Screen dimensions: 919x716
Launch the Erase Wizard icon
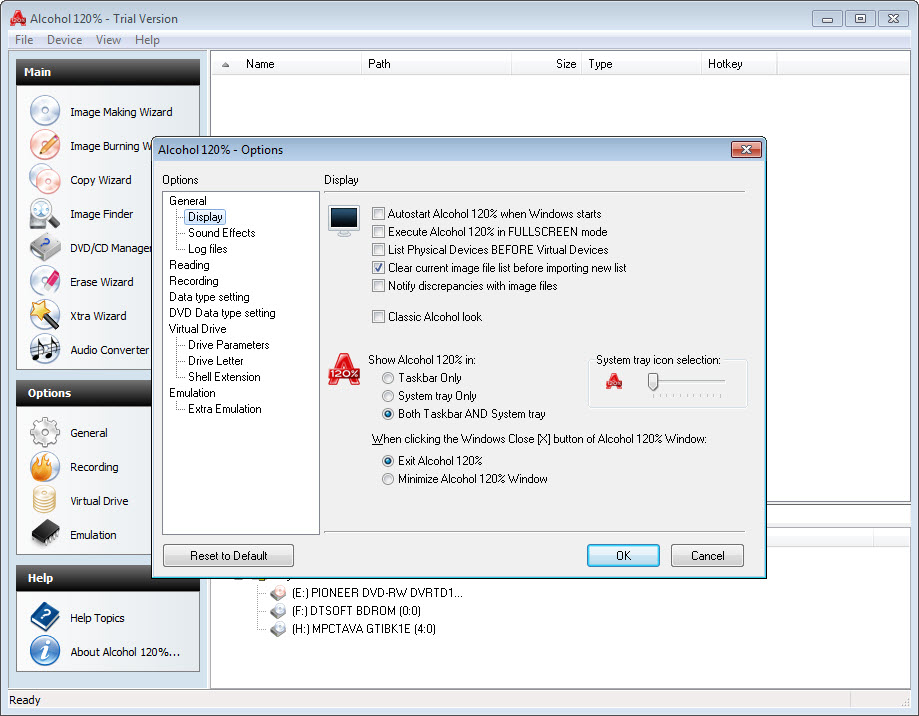pyautogui.click(x=45, y=281)
